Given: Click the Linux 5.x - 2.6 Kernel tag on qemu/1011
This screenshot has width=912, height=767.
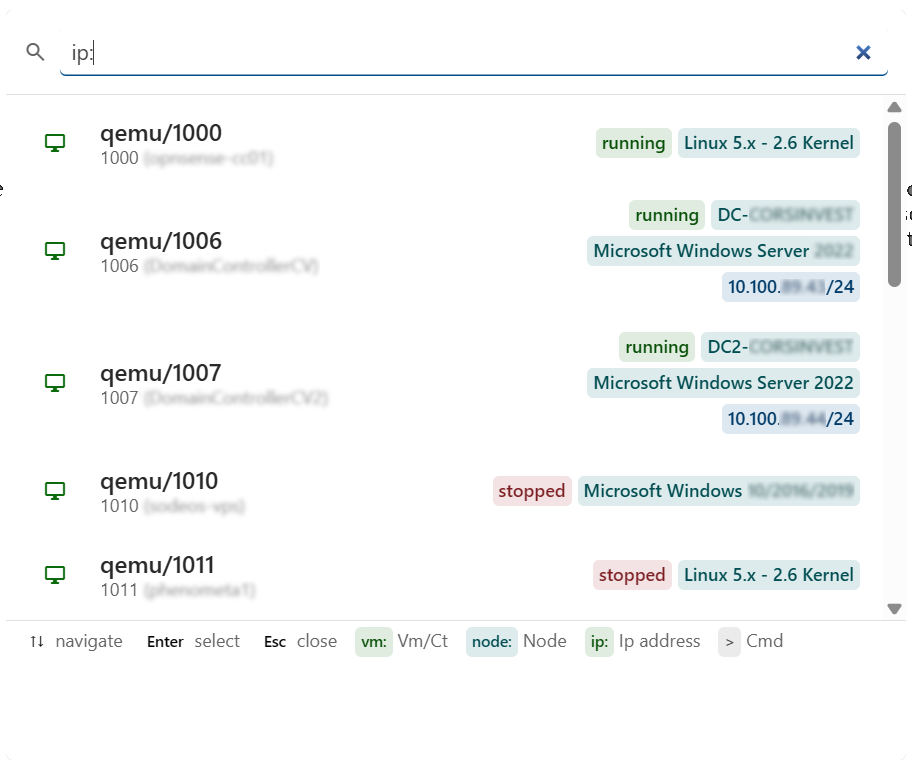Looking at the screenshot, I should [768, 576].
